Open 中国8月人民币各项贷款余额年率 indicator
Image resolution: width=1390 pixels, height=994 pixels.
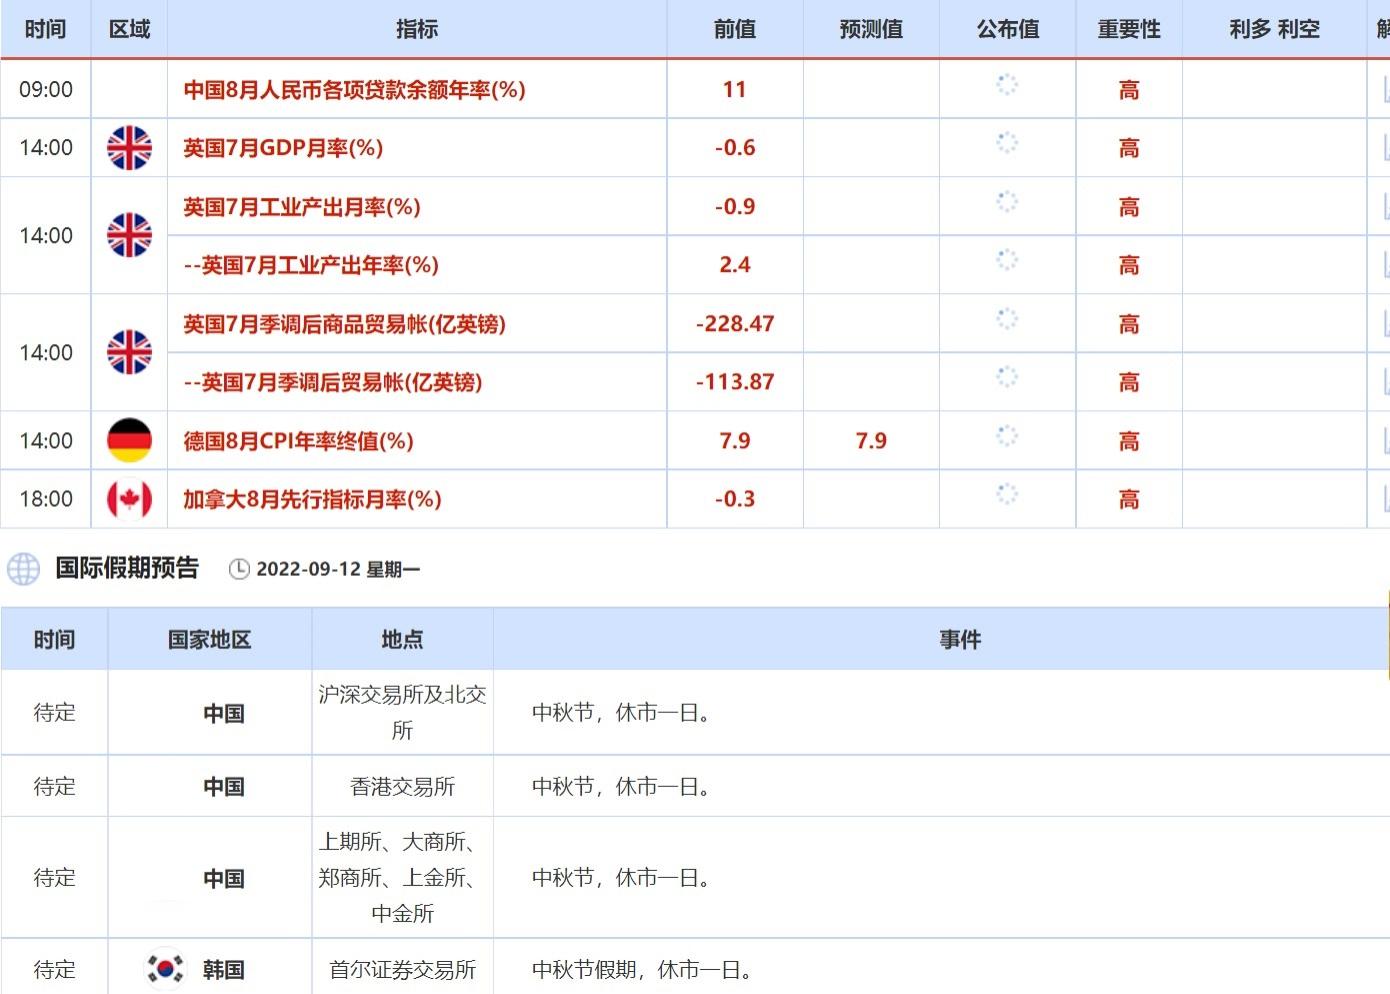[354, 90]
